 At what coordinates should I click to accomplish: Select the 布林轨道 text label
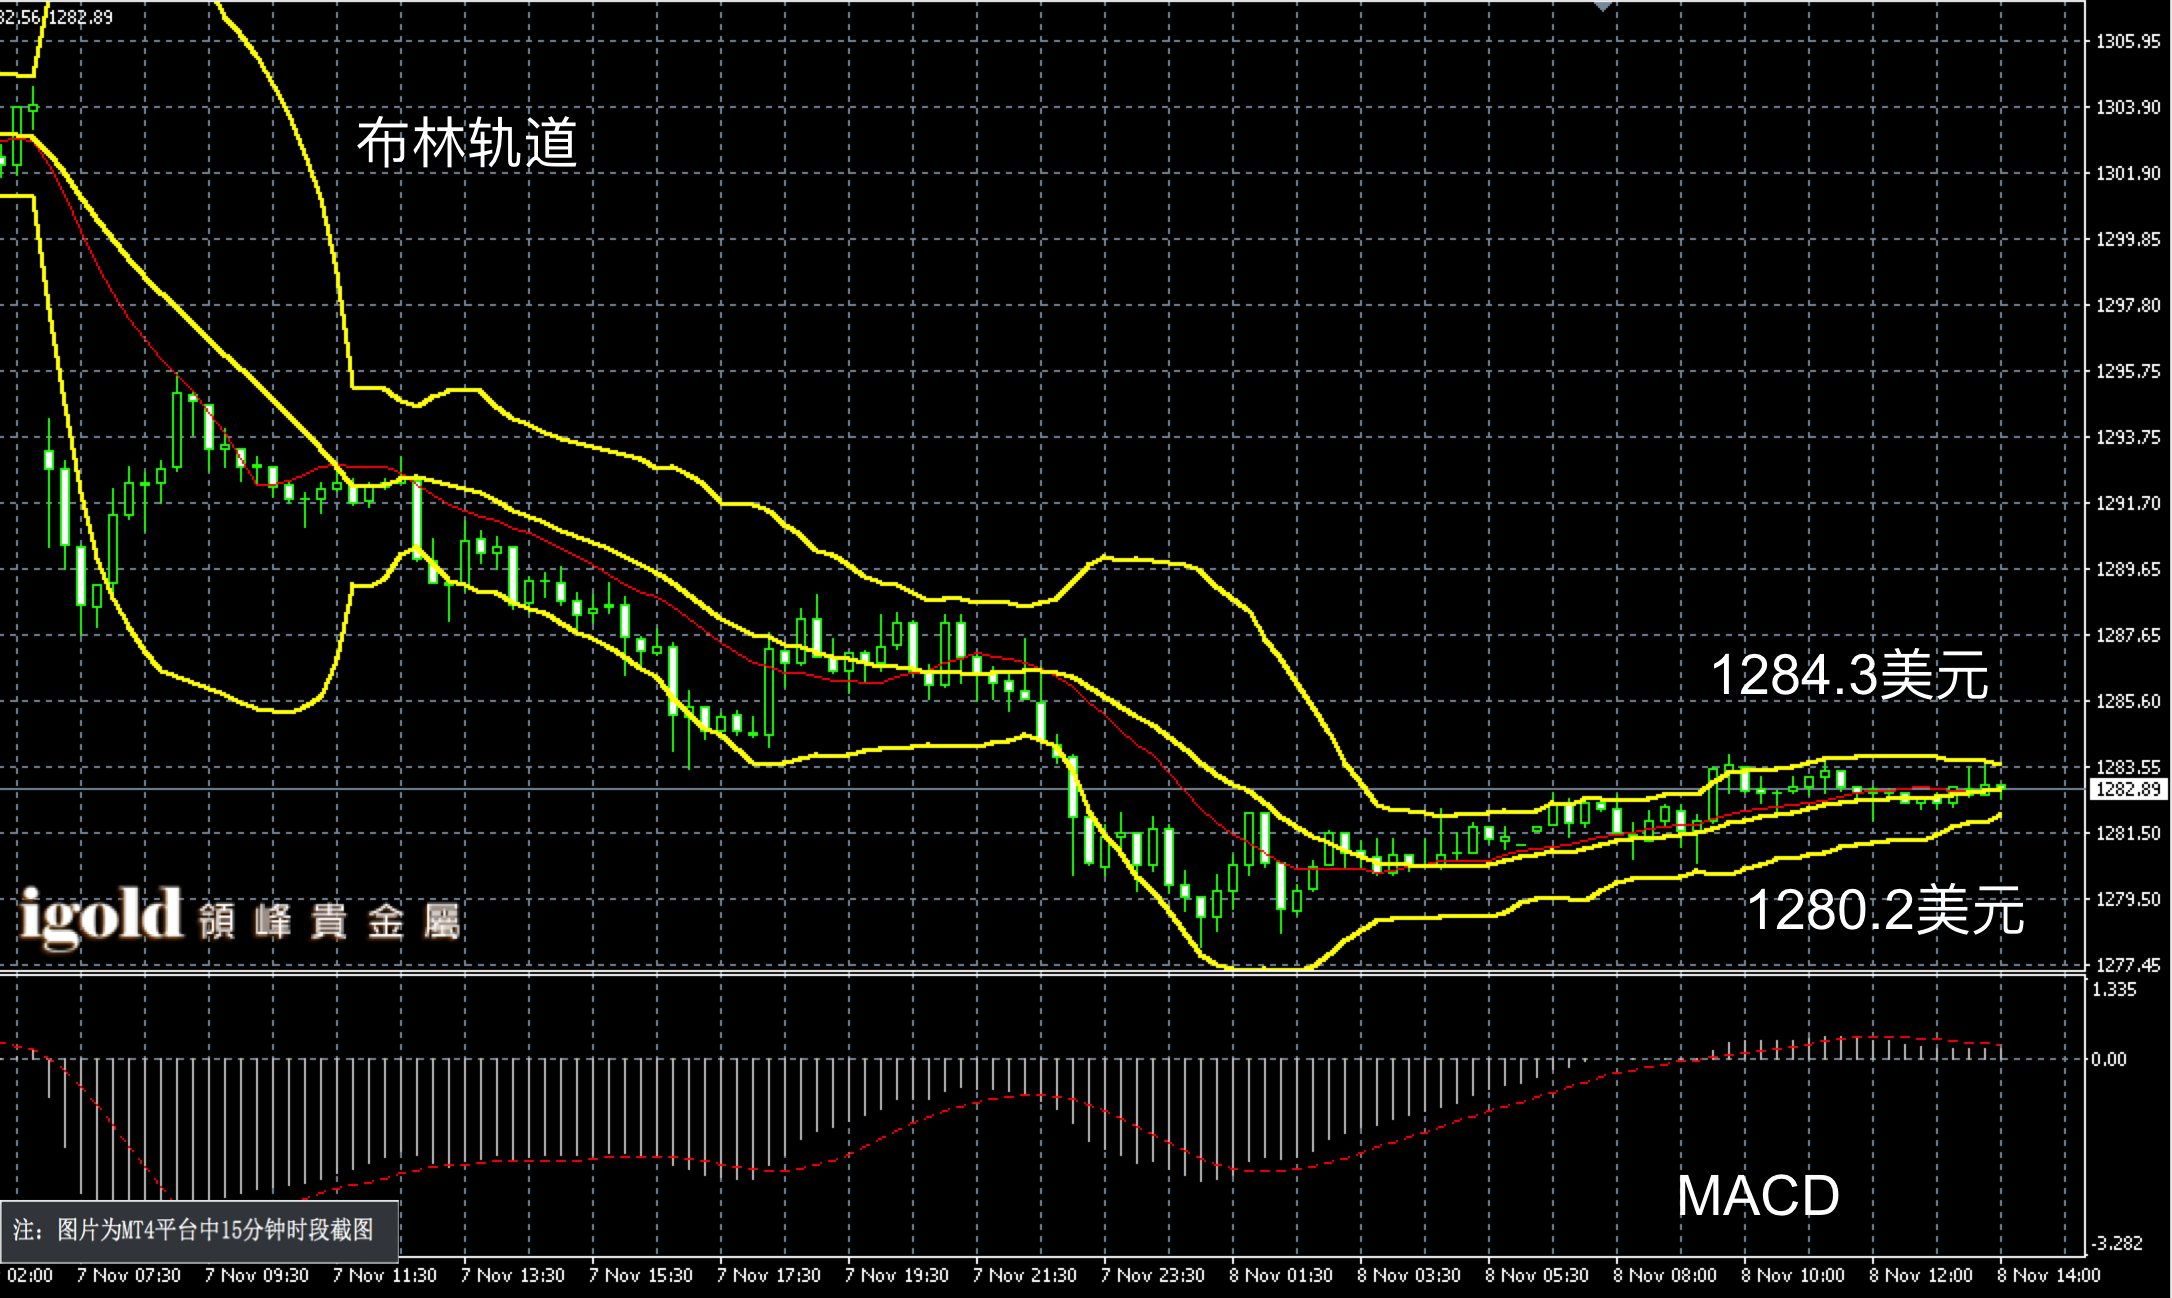point(467,142)
